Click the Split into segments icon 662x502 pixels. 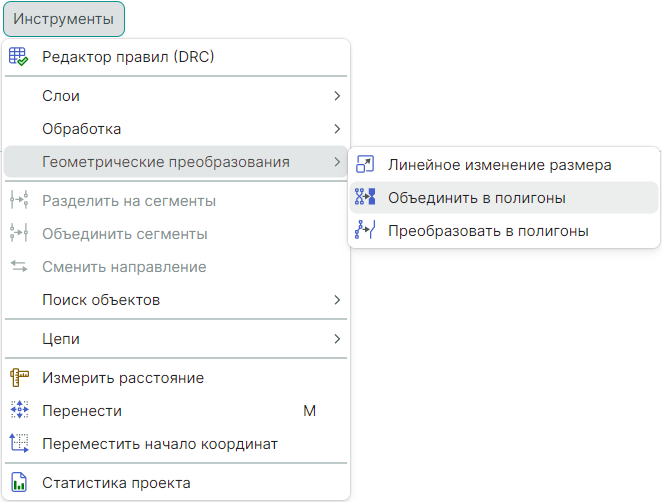19,201
